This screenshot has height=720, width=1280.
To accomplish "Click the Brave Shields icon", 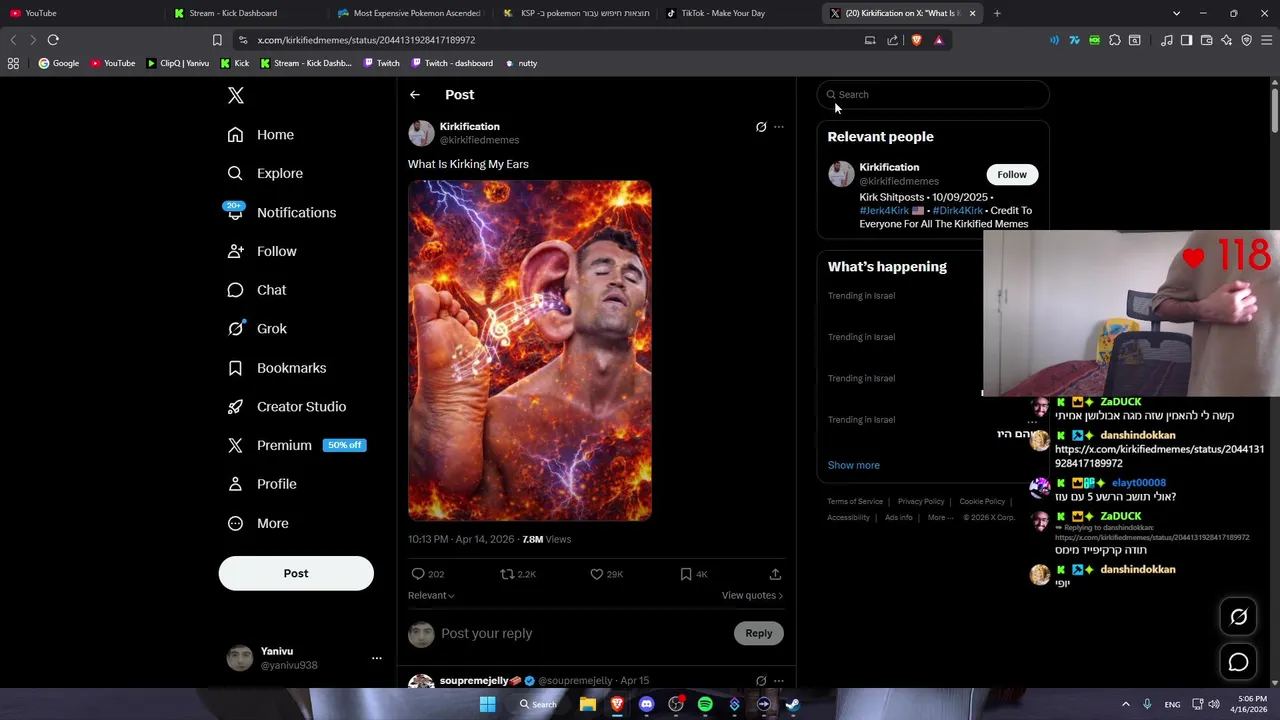I will [916, 40].
